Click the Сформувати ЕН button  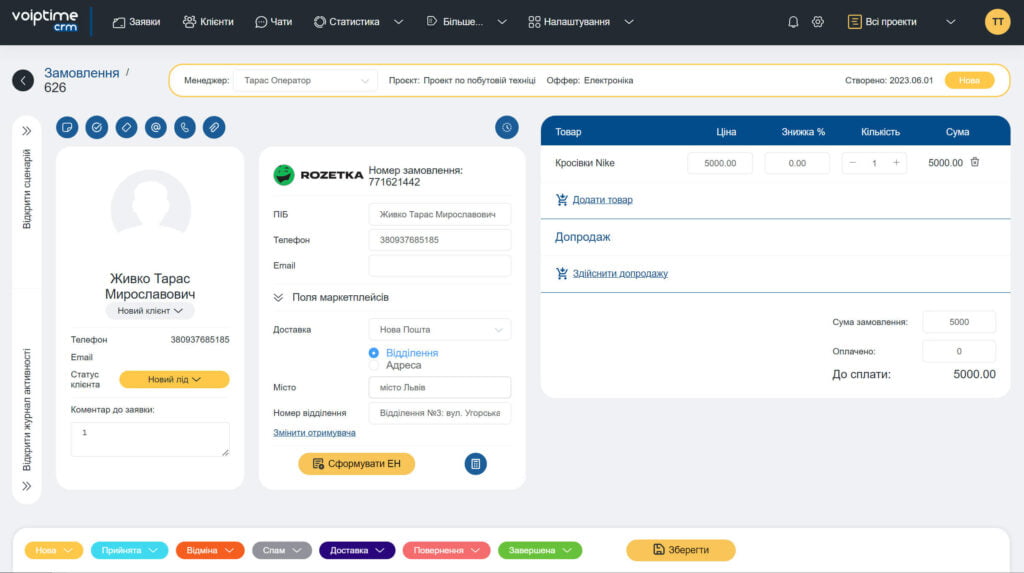coord(357,464)
